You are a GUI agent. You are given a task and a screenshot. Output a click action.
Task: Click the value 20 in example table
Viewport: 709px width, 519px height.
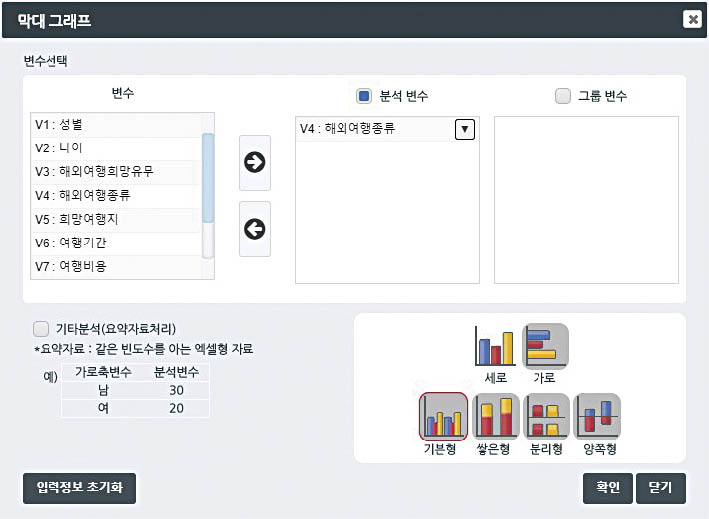click(176, 408)
